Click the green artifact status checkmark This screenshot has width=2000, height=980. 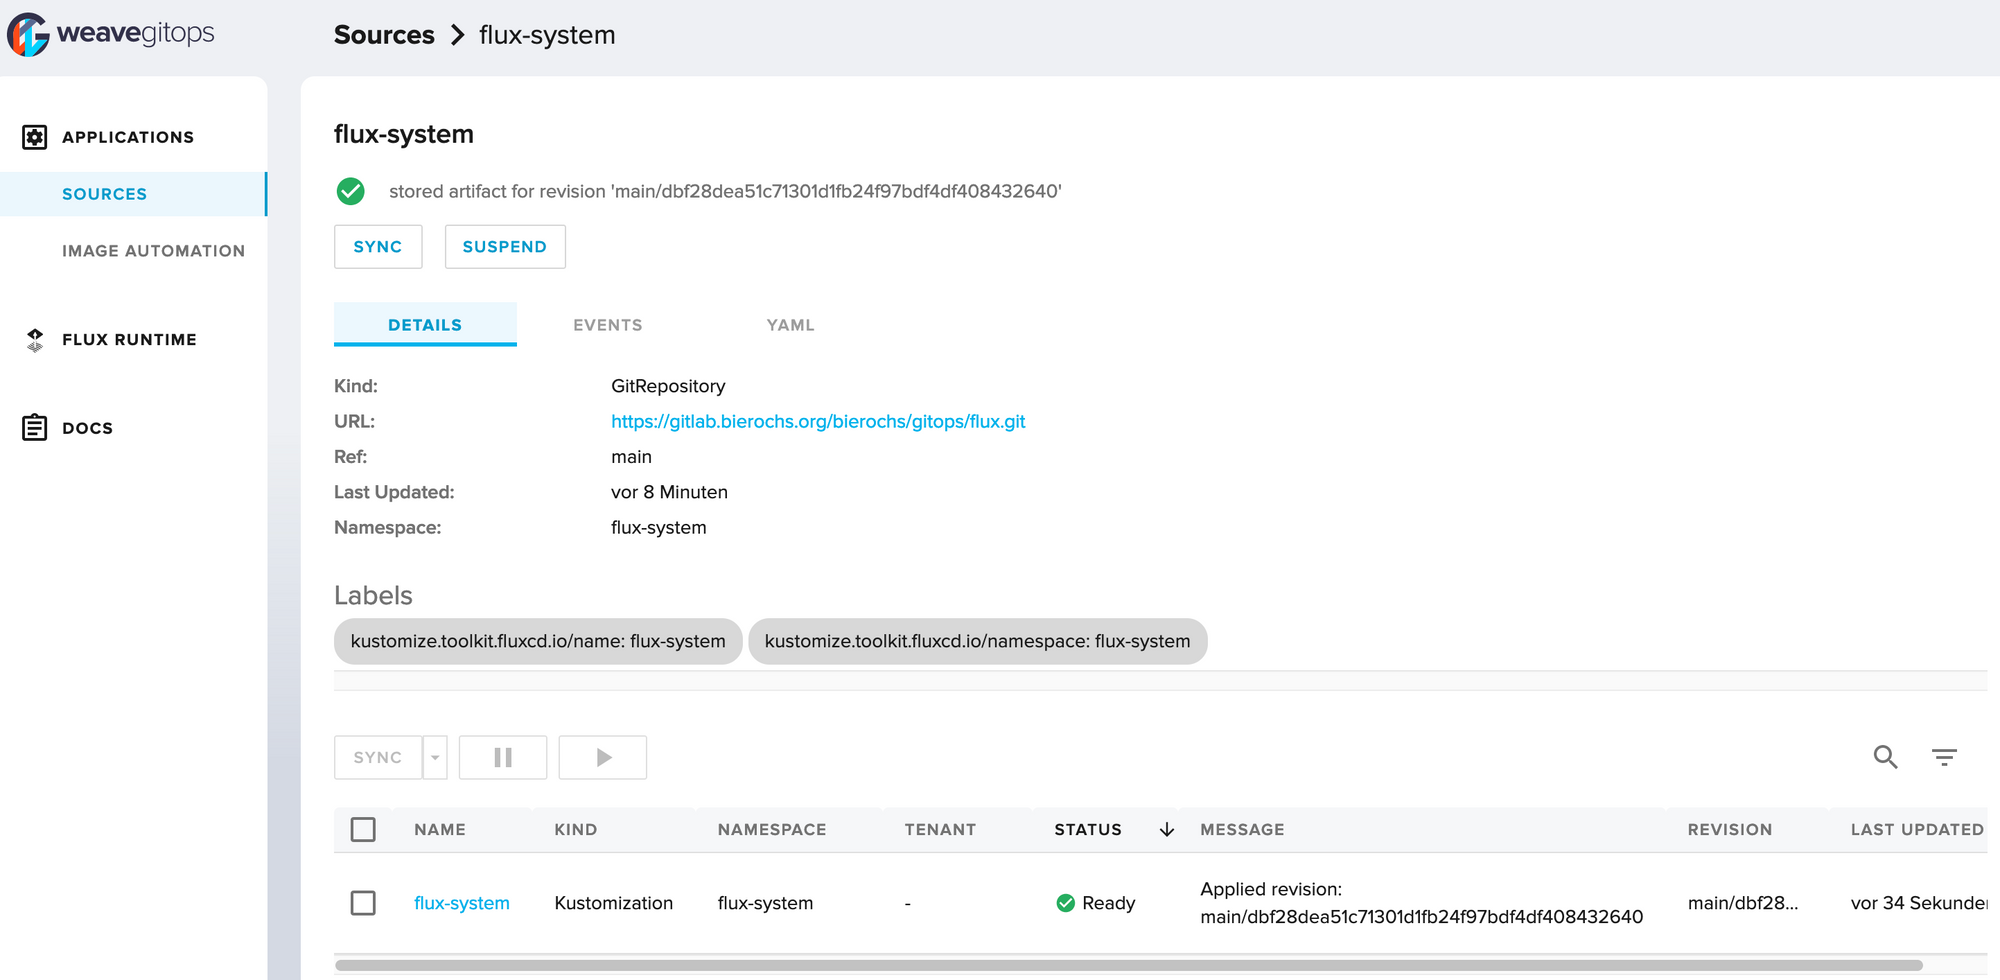[350, 191]
